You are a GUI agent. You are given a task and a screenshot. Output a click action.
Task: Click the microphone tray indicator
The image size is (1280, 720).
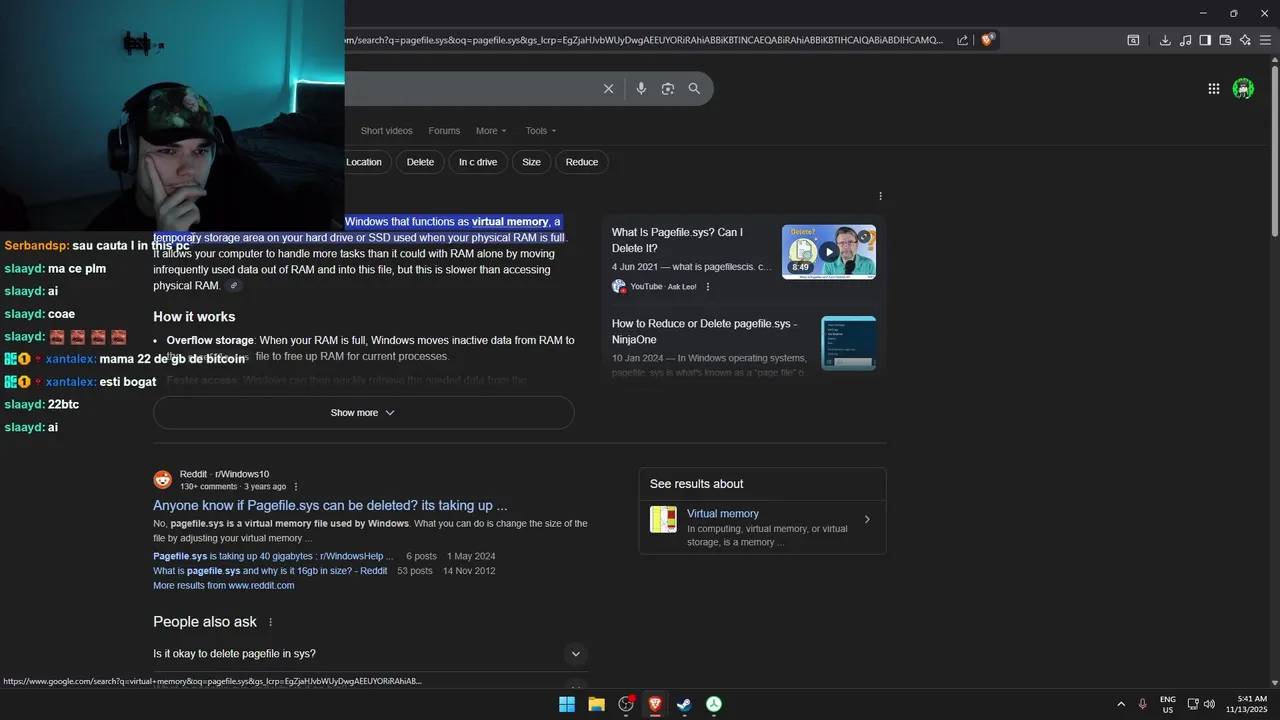(x=1142, y=704)
